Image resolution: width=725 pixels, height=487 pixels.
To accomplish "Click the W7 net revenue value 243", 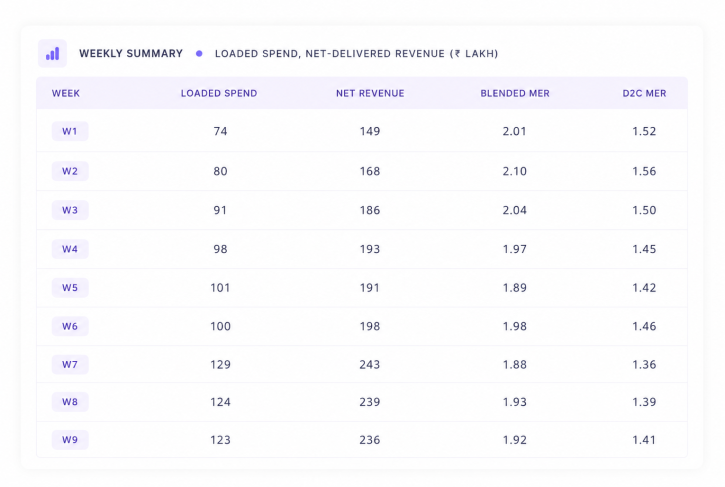I will click(x=370, y=364).
